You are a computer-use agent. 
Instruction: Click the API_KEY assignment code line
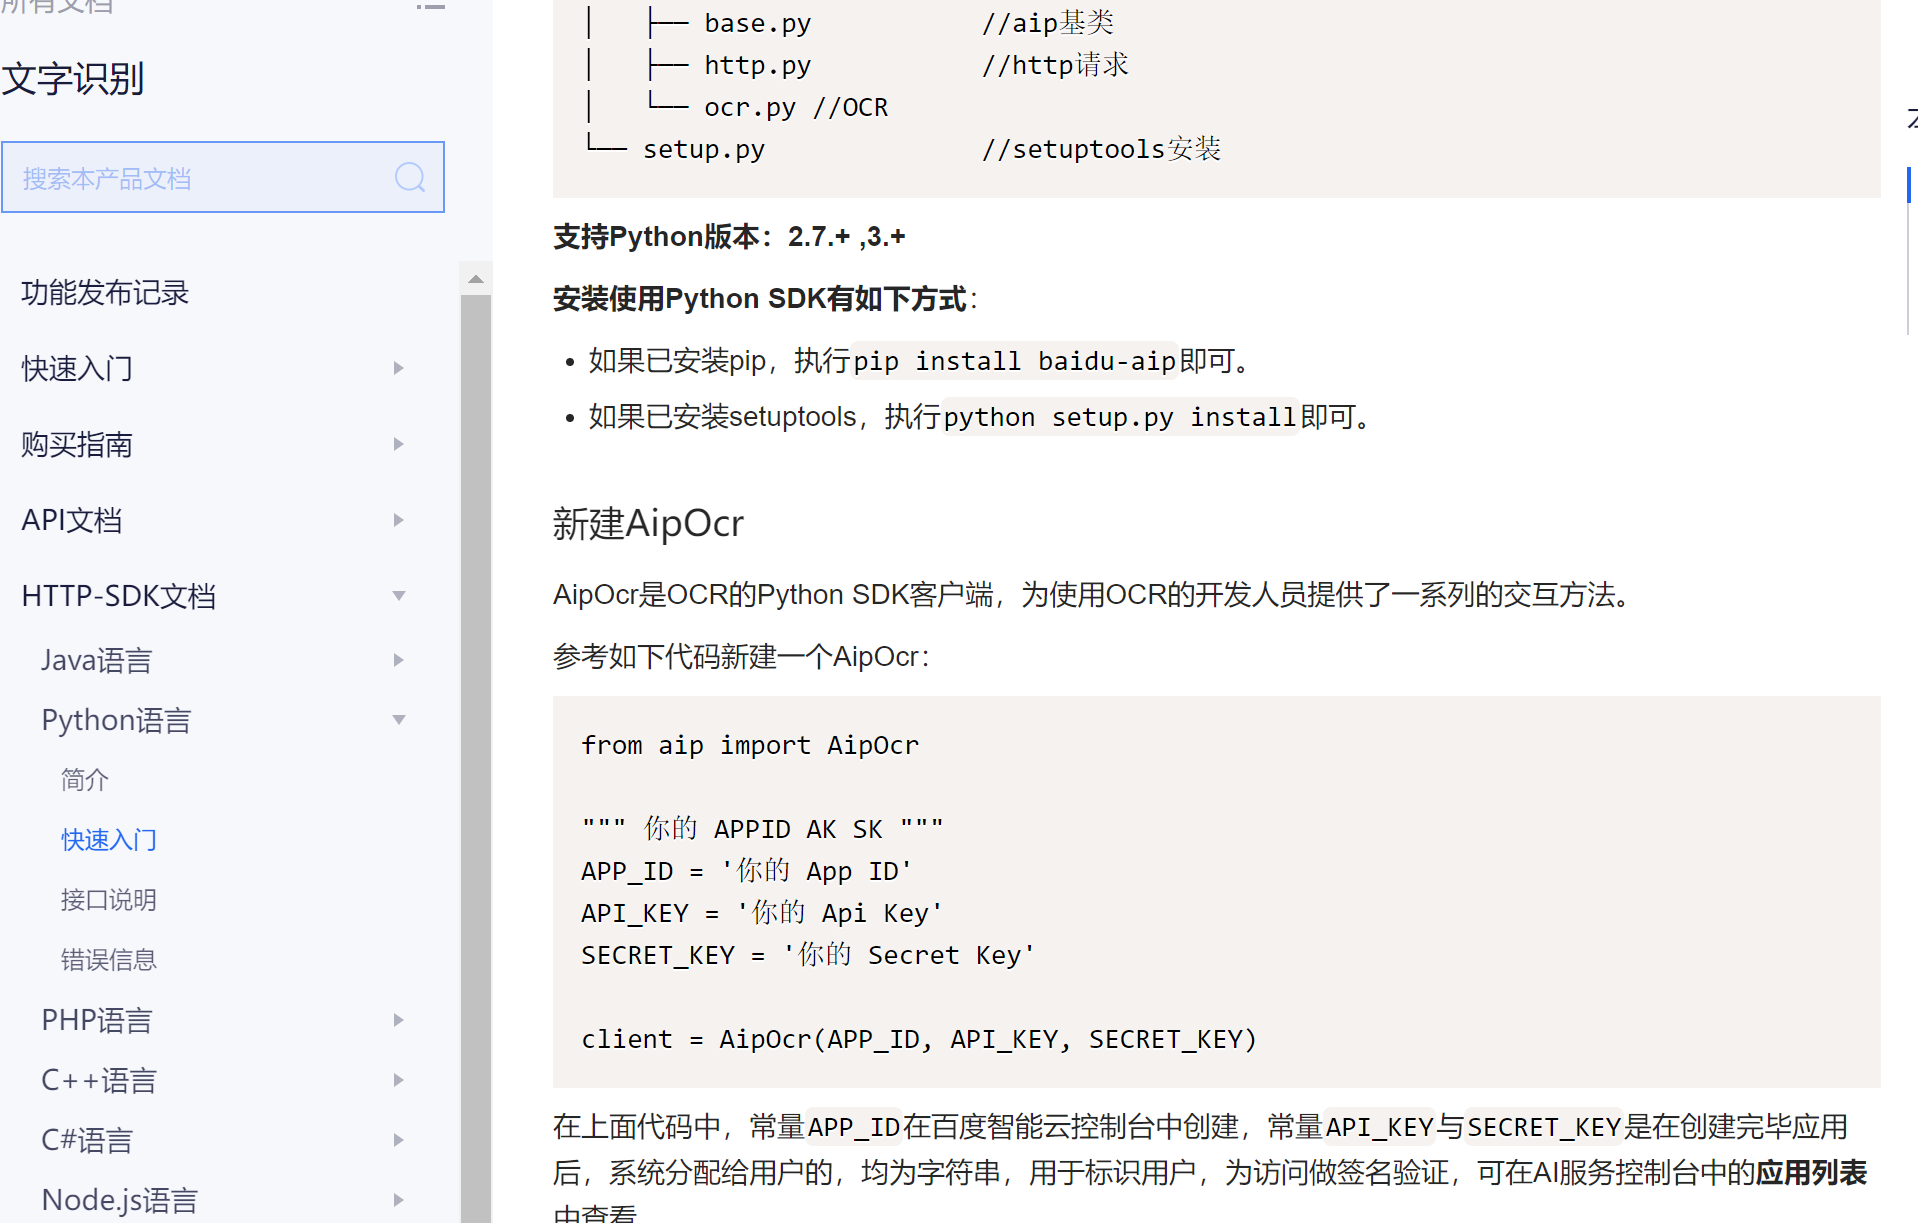(761, 913)
